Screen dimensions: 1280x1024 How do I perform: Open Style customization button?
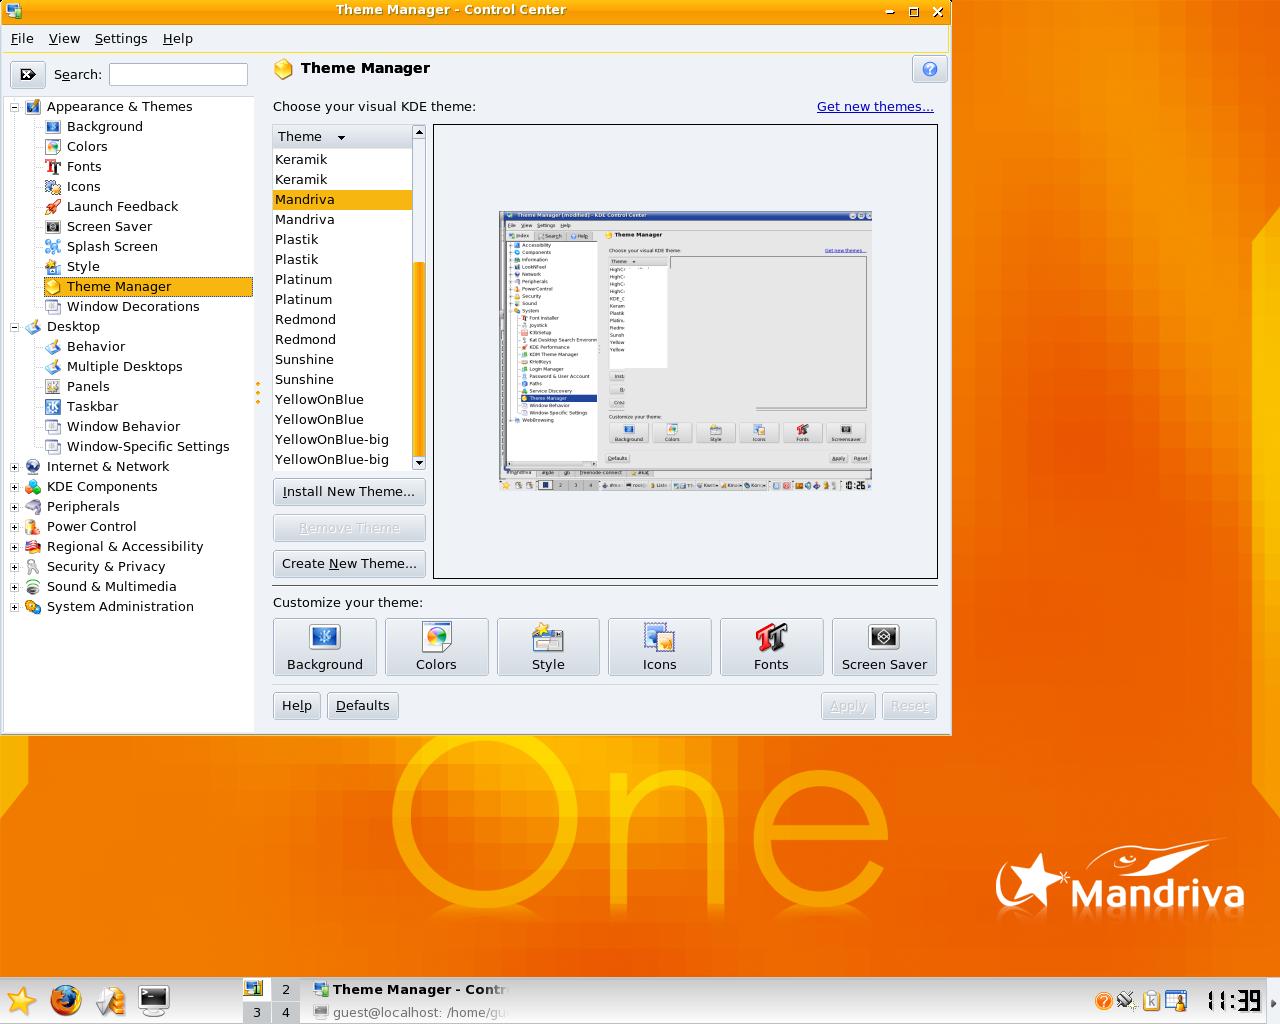pyautogui.click(x=548, y=647)
